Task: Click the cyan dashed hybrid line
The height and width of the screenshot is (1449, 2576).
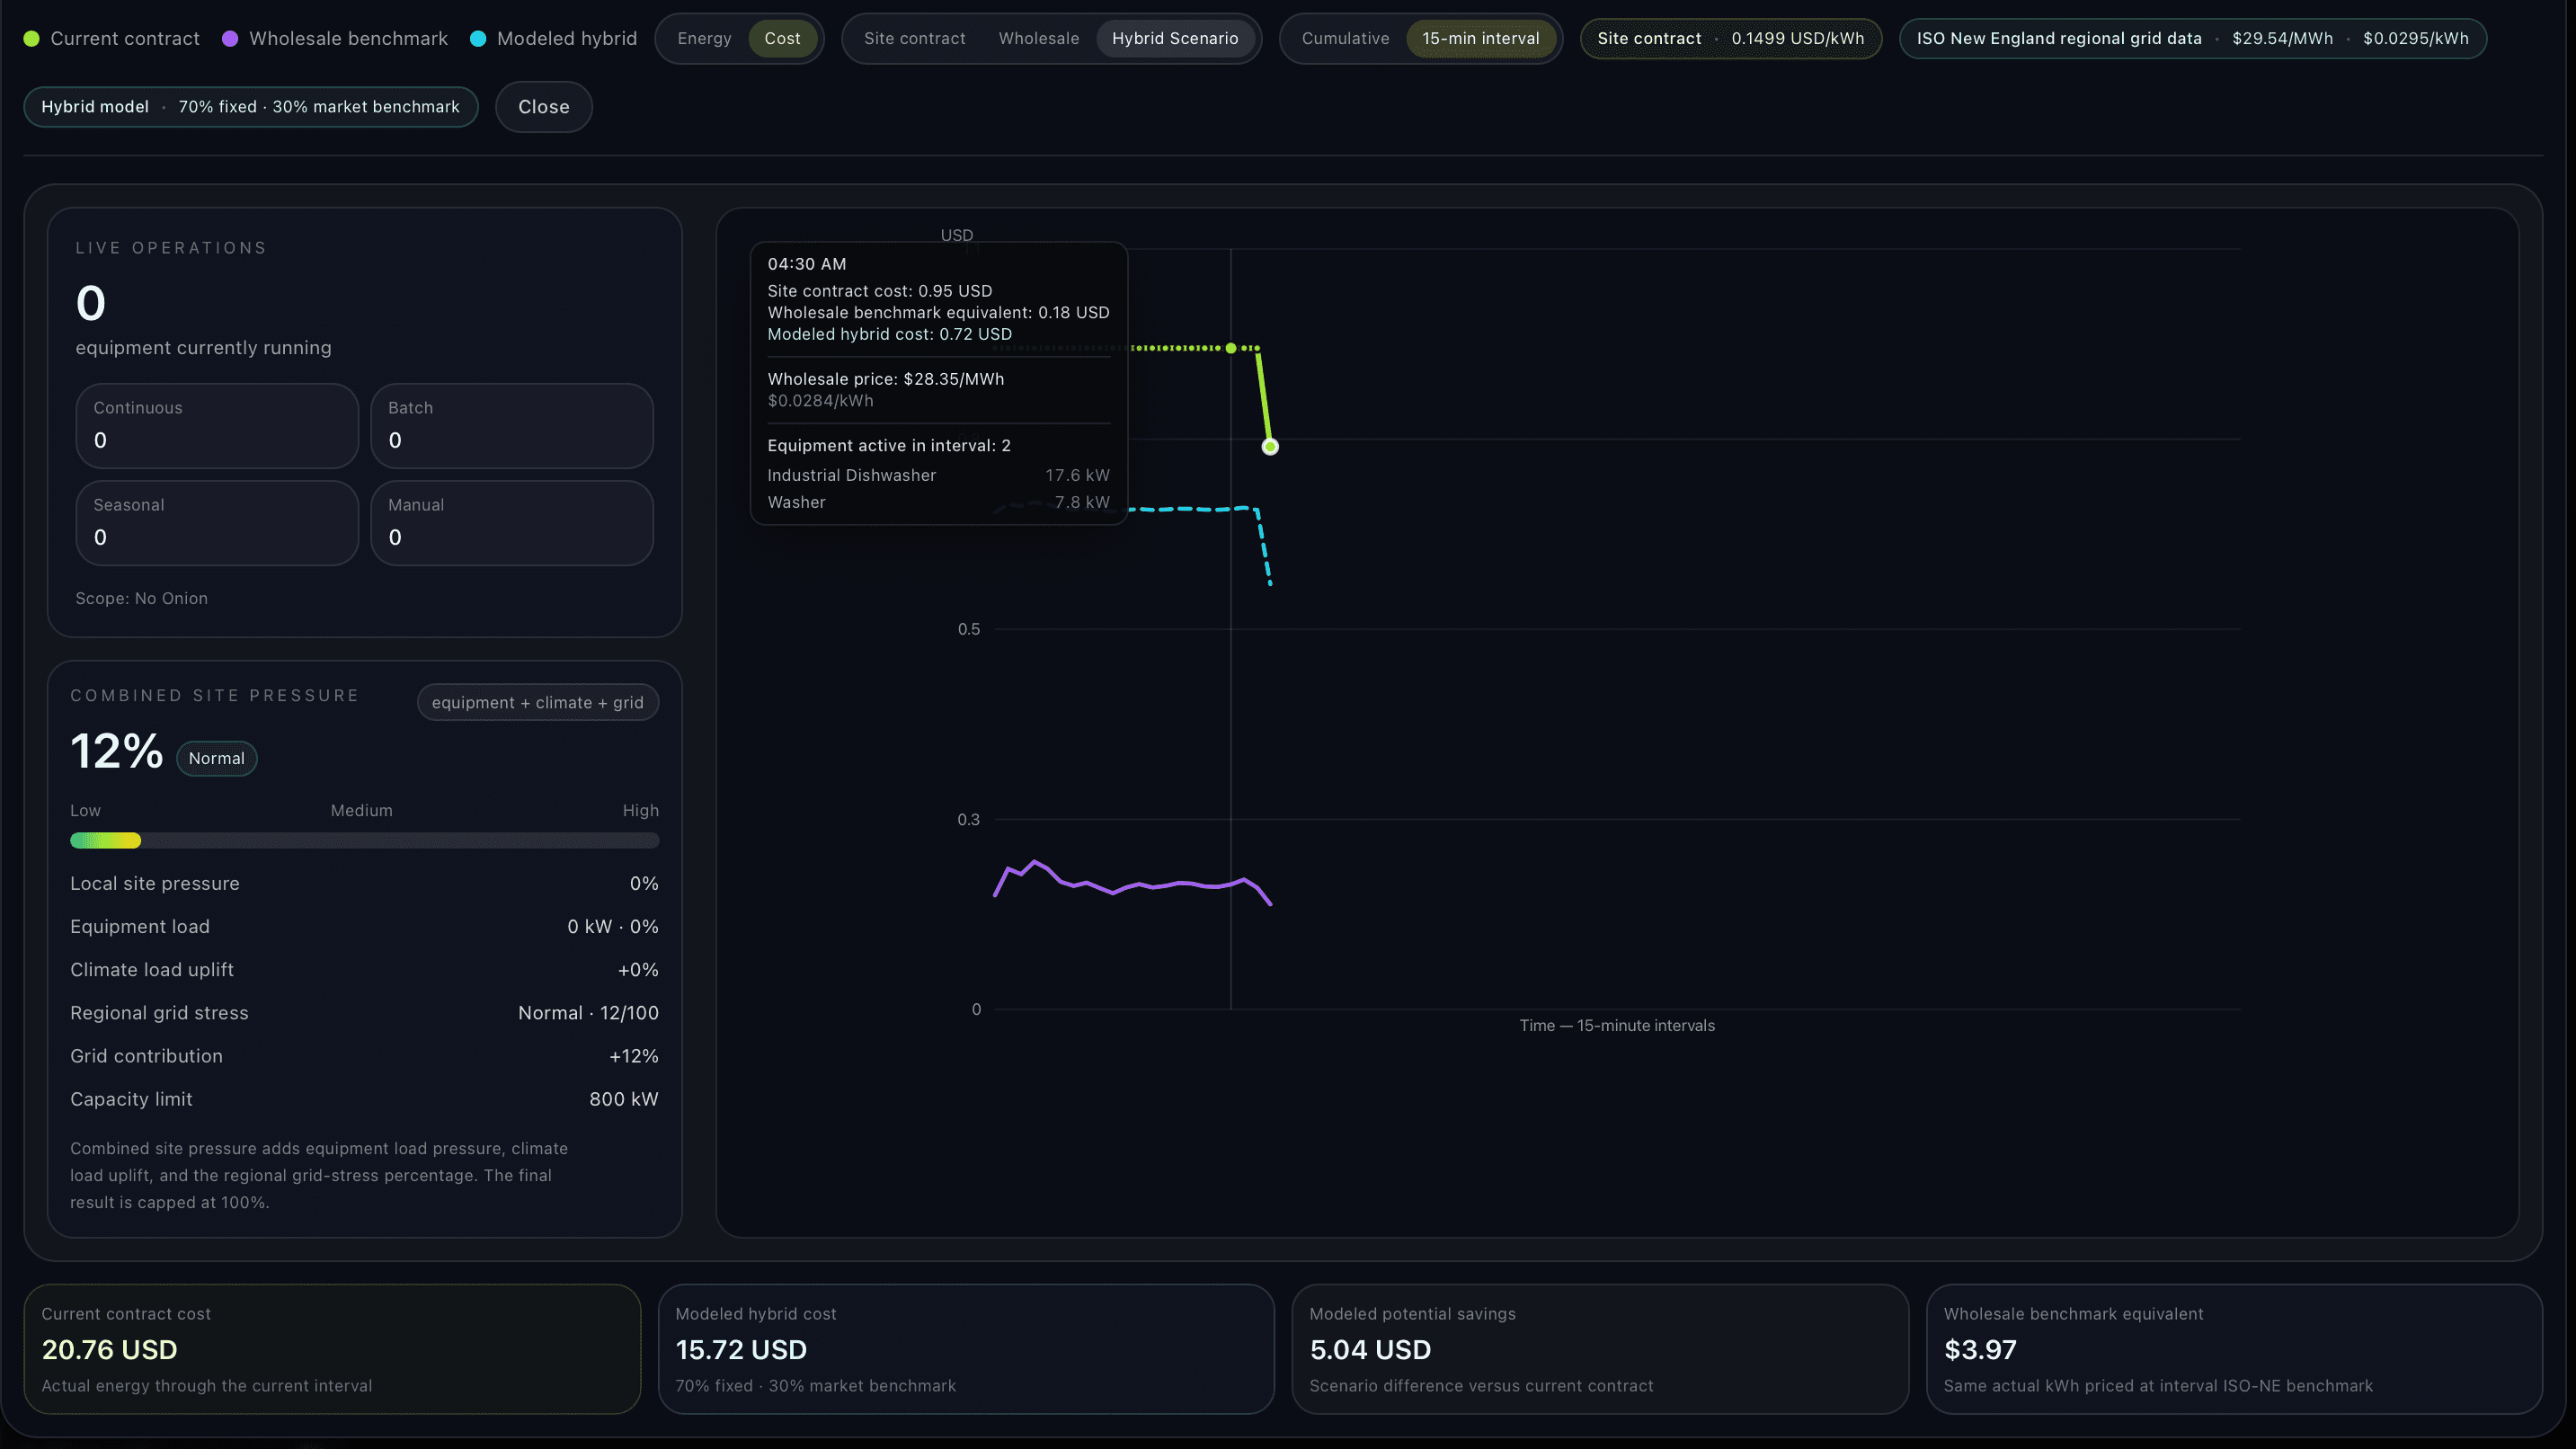Action: [x=1200, y=510]
